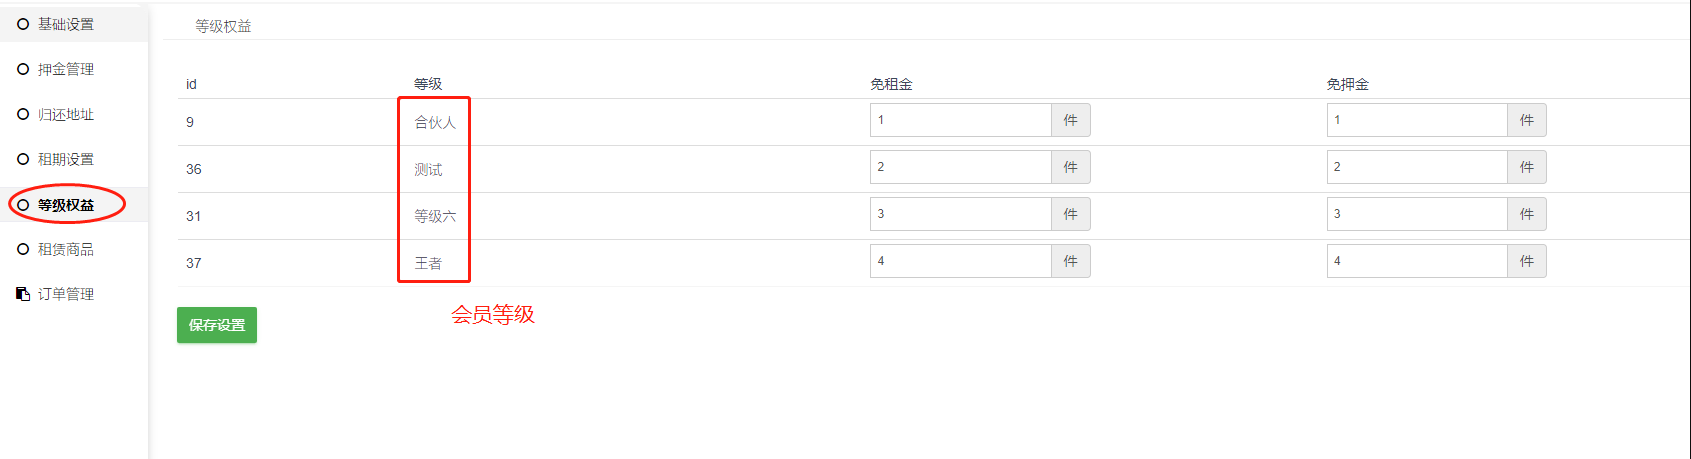Click the 测试 level name
The width and height of the screenshot is (1691, 459).
point(428,169)
